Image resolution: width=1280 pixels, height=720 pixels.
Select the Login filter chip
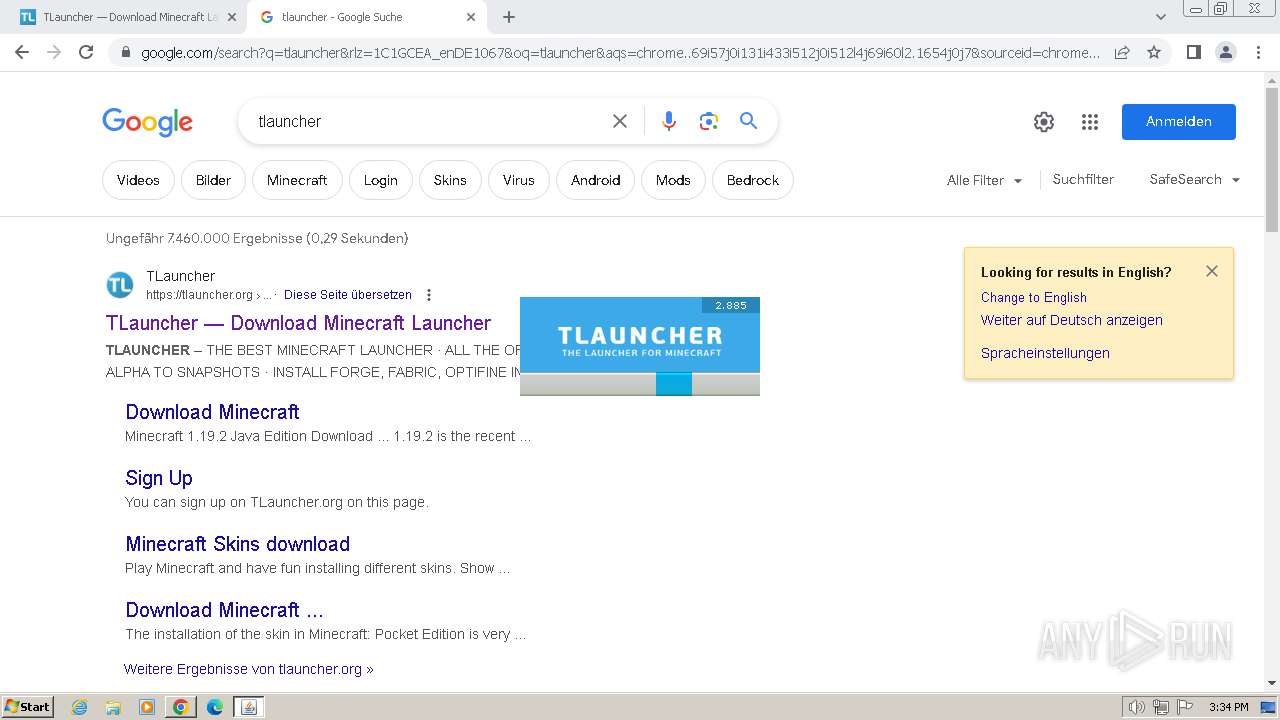(x=380, y=180)
